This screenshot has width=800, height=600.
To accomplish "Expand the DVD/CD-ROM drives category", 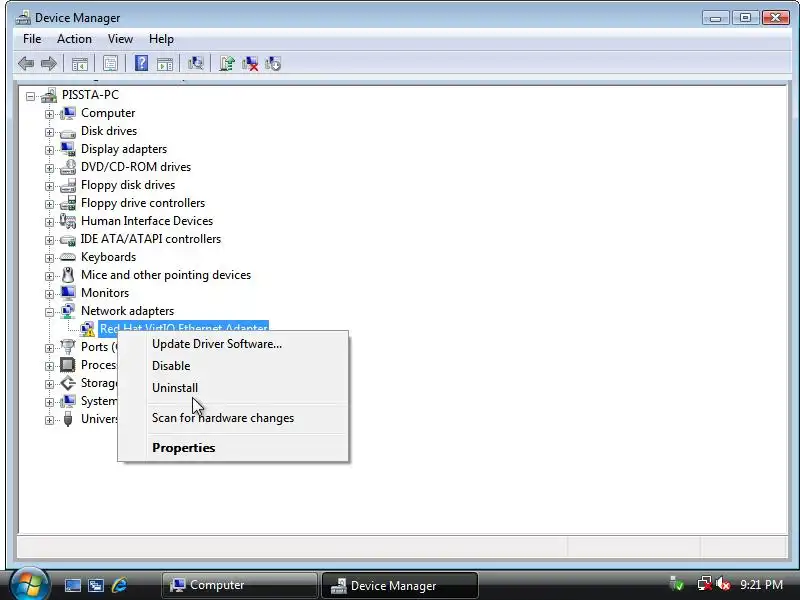I will click(x=49, y=168).
